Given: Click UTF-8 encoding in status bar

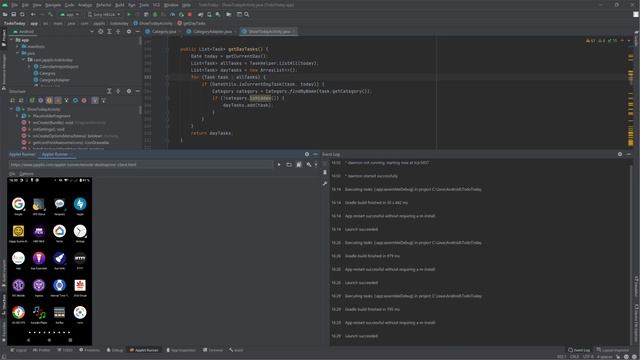Looking at the screenshot, I should pos(588,357).
